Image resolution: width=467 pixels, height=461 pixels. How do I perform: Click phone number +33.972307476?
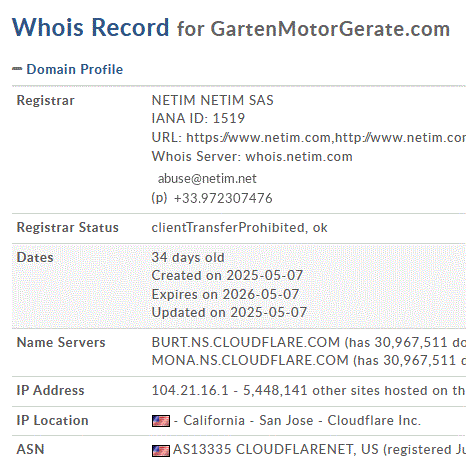pos(223,198)
